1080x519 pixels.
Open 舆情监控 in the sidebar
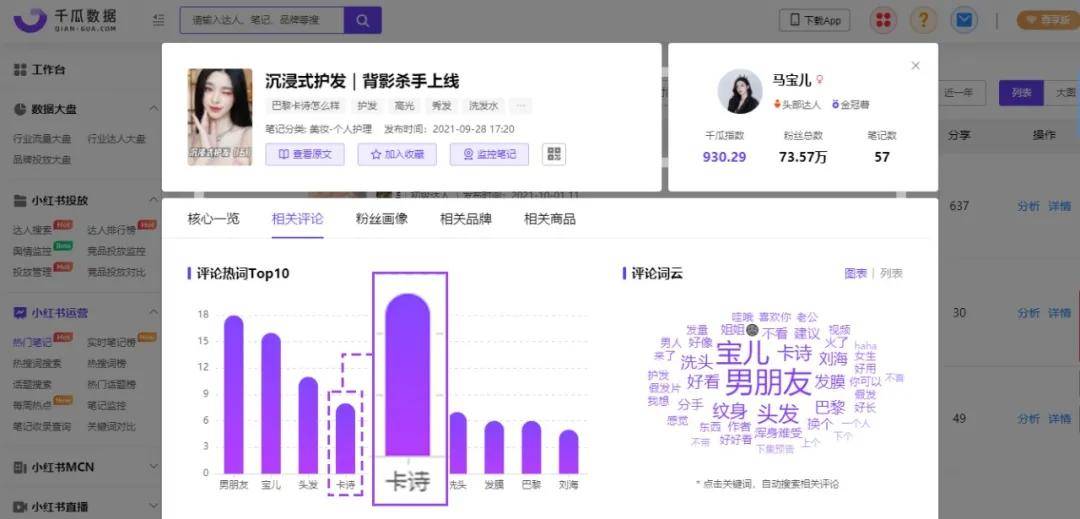tap(33, 251)
